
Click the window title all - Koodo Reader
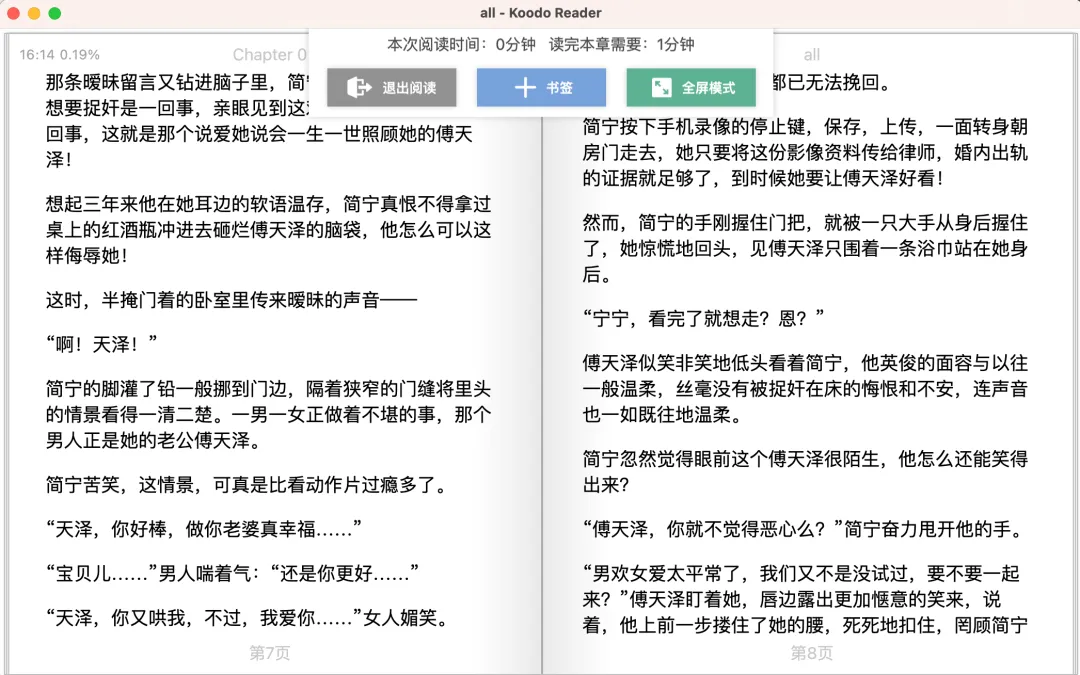pos(541,13)
